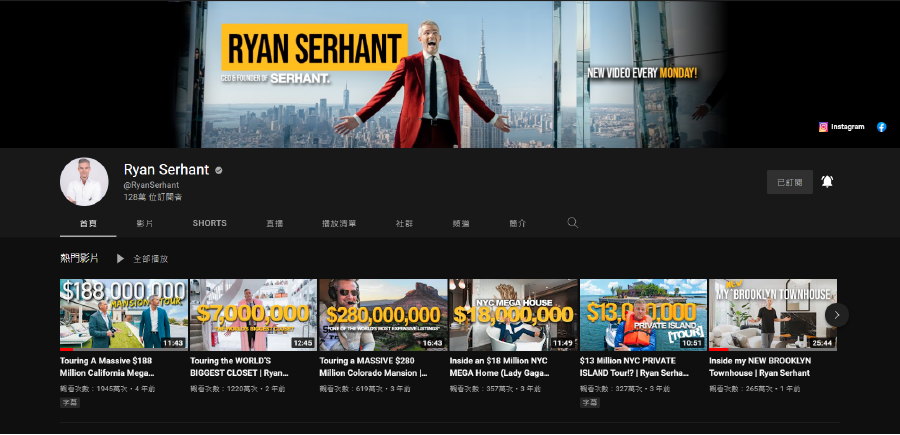Click the 16:43 duration label

click(432, 343)
